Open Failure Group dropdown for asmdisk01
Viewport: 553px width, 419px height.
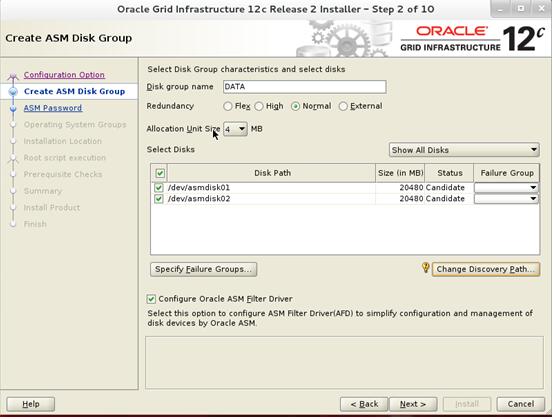506,188
